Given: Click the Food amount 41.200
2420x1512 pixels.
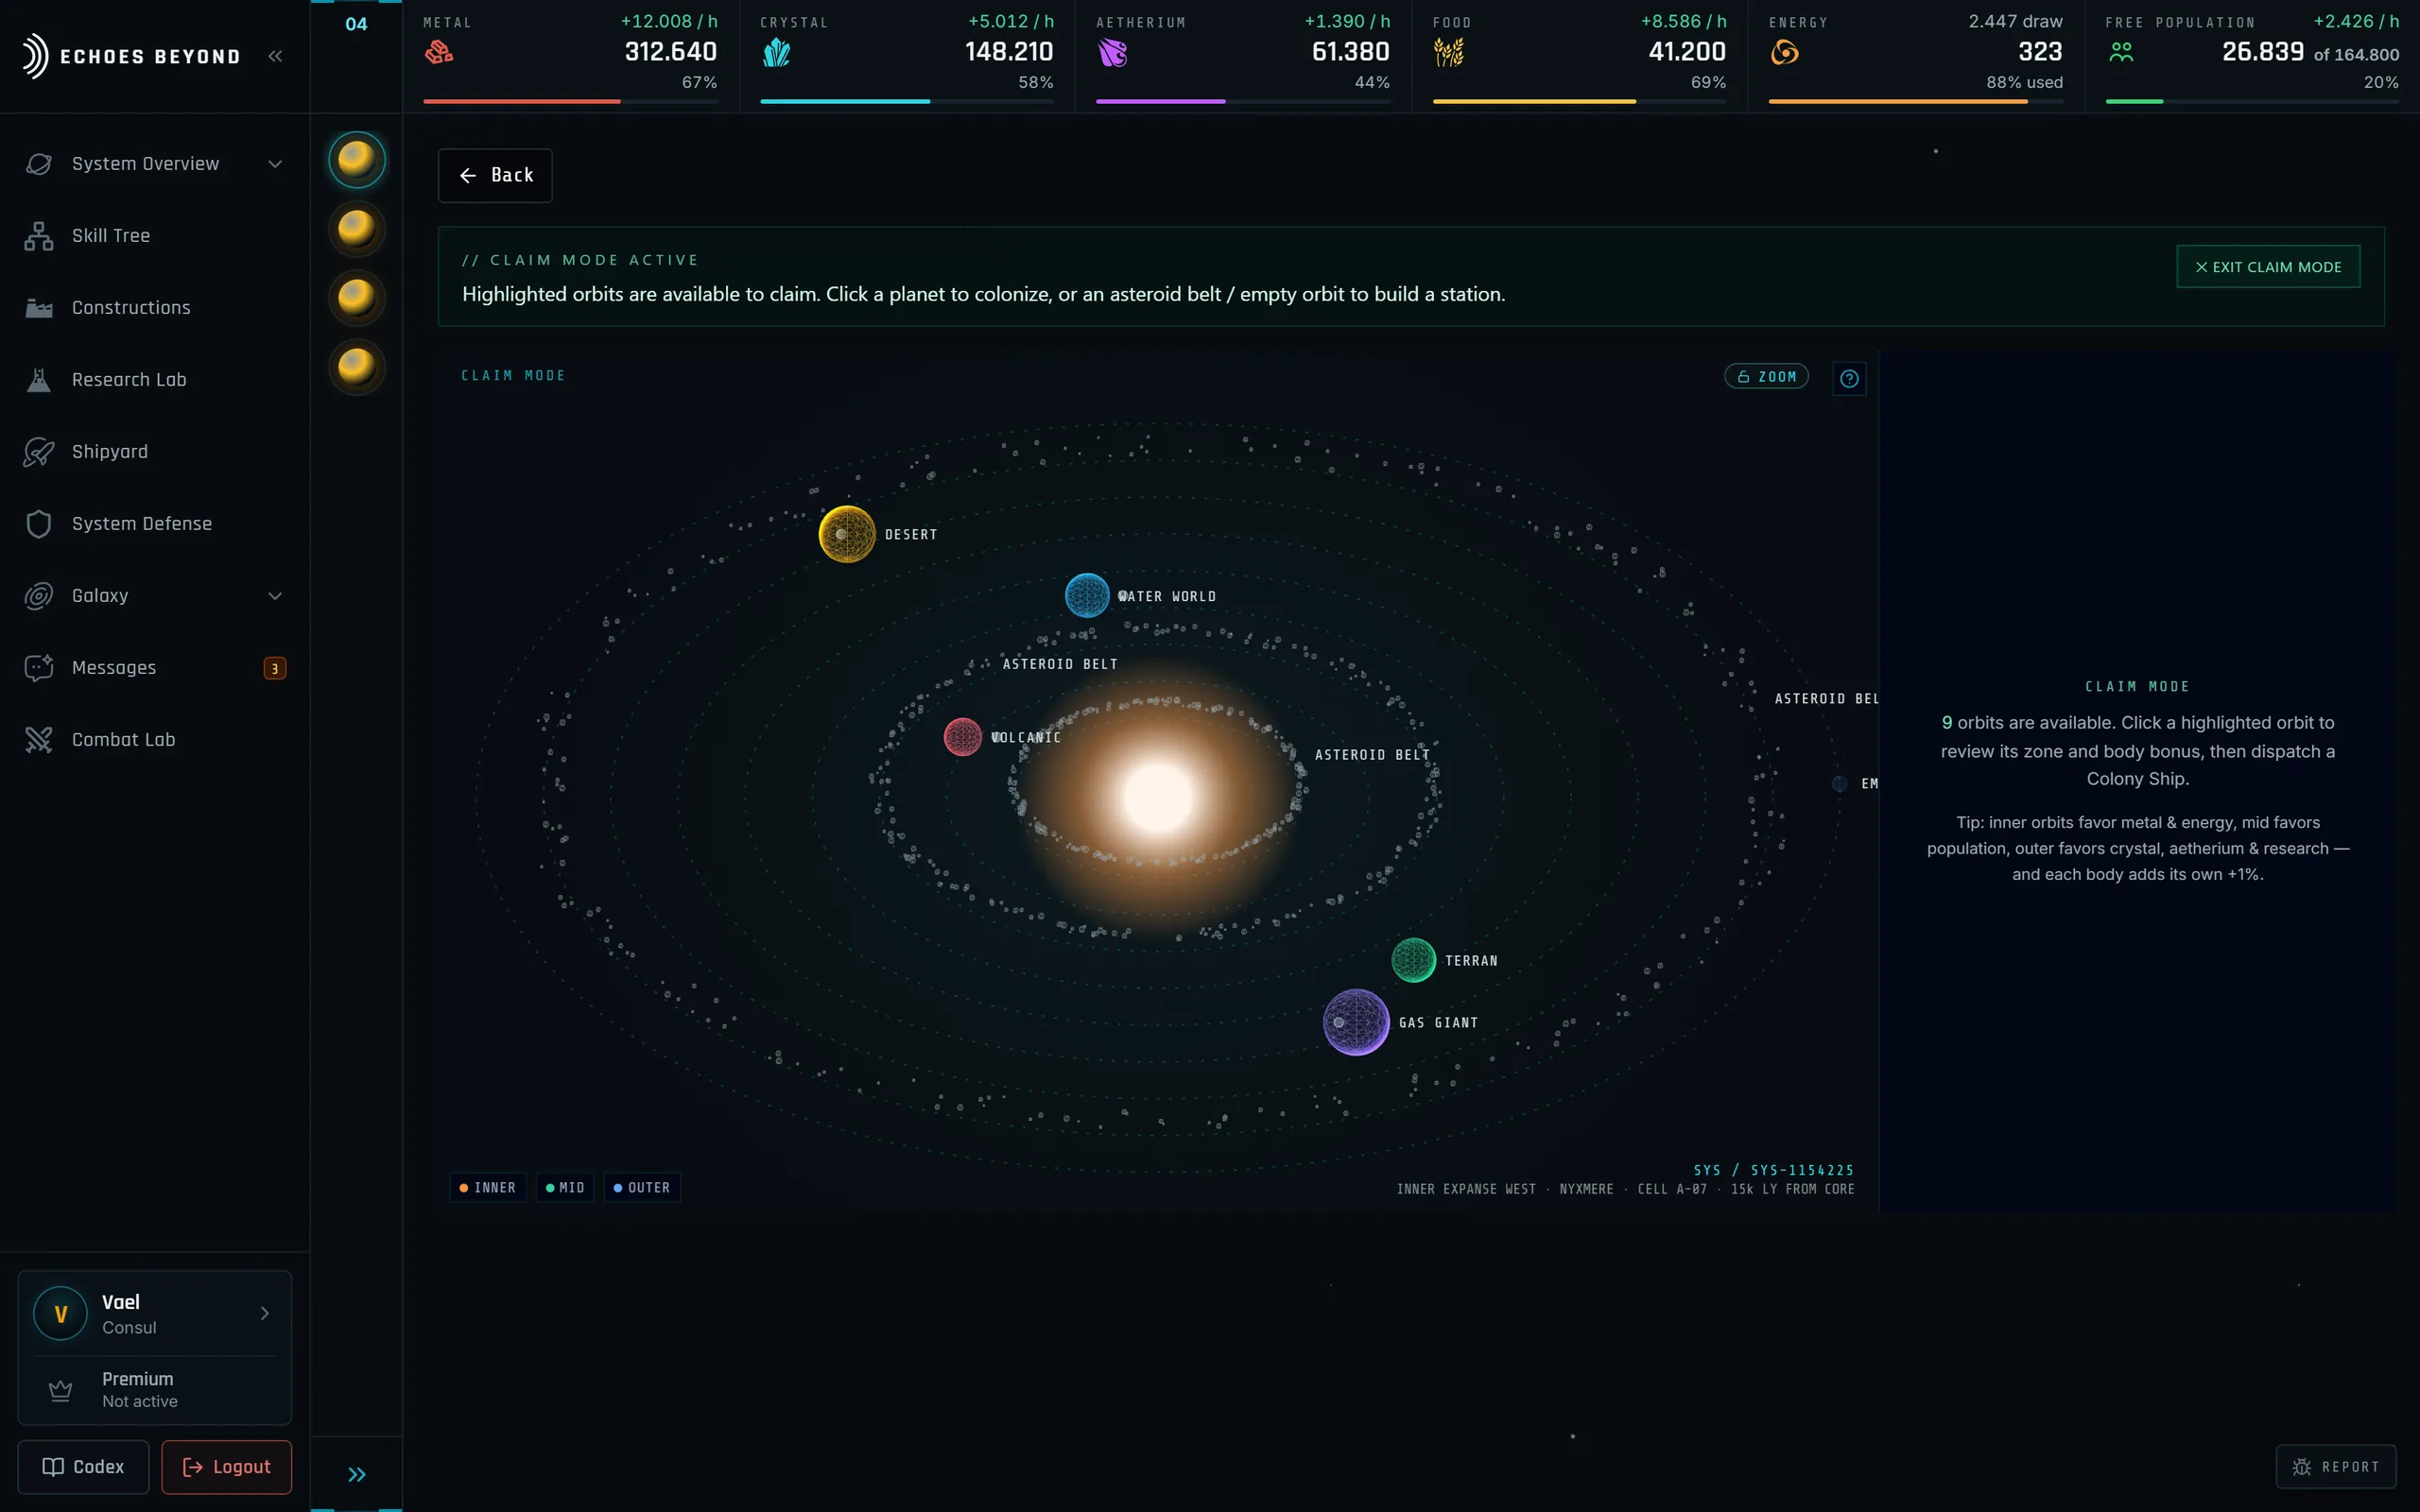Looking at the screenshot, I should coord(1687,52).
